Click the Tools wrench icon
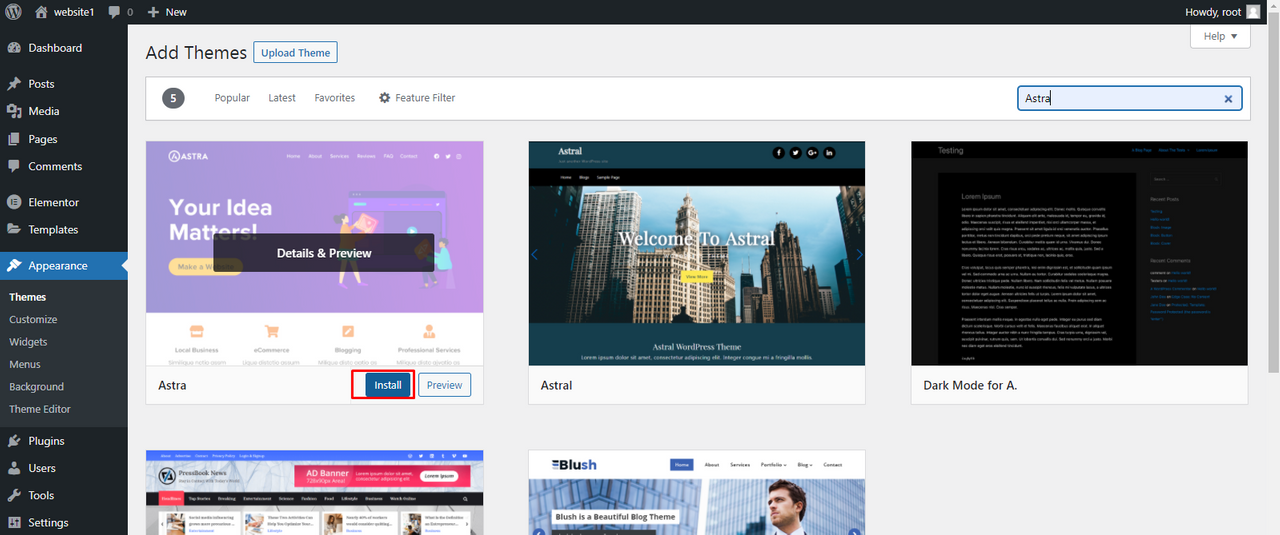Viewport: 1280px width, 535px height. tap(14, 495)
